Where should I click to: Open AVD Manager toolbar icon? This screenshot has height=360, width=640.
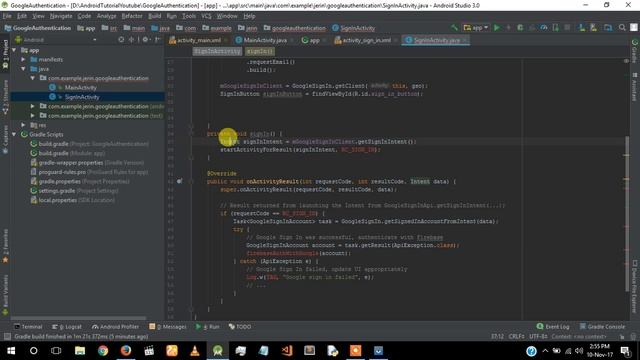click(x=582, y=28)
